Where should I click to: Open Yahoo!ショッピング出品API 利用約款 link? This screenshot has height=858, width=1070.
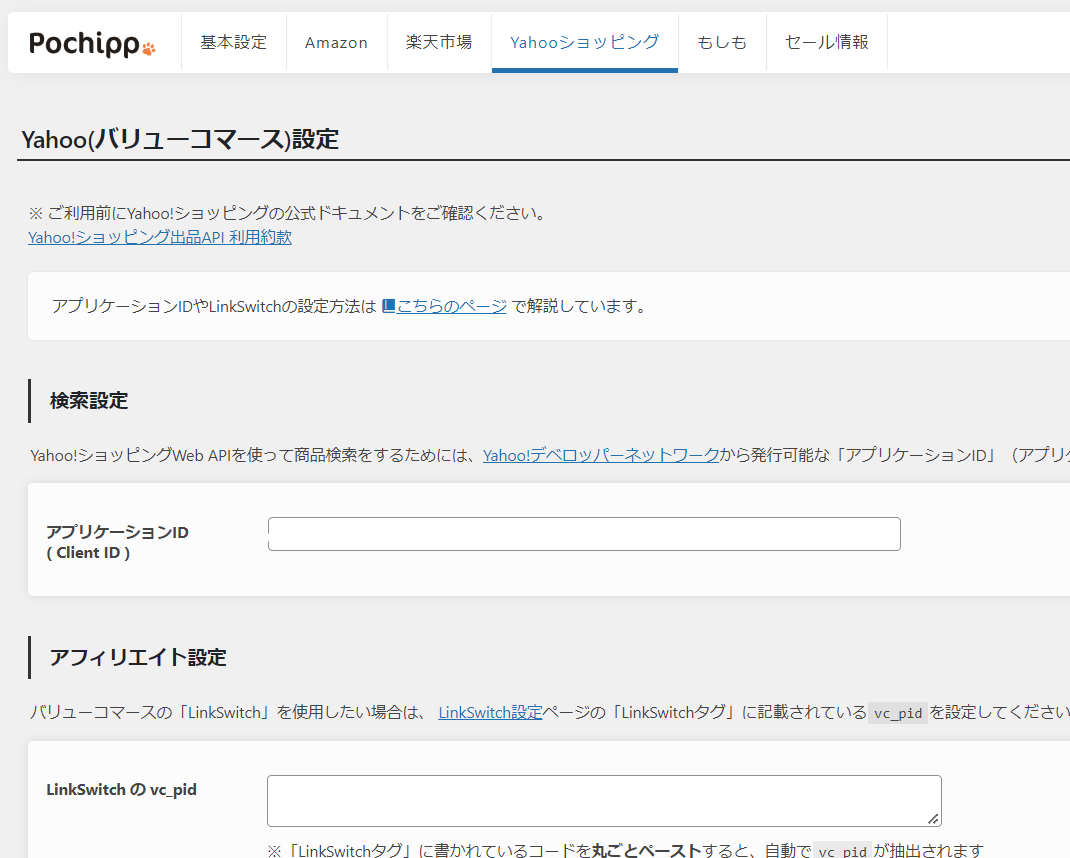click(160, 237)
